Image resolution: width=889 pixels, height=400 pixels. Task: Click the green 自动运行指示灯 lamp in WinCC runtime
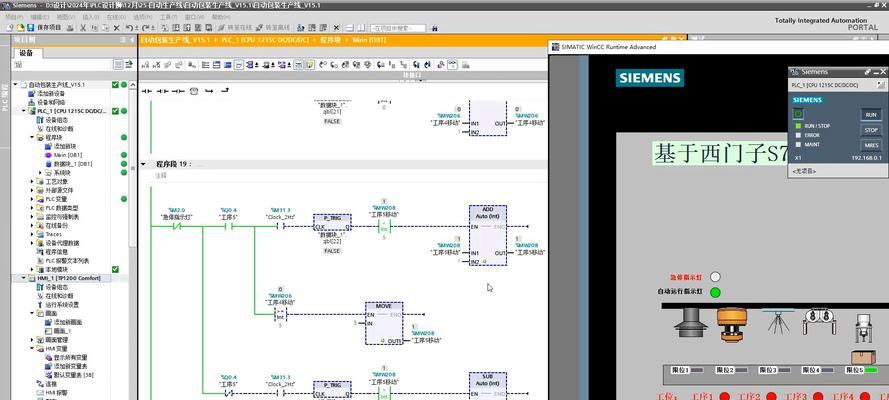716,292
